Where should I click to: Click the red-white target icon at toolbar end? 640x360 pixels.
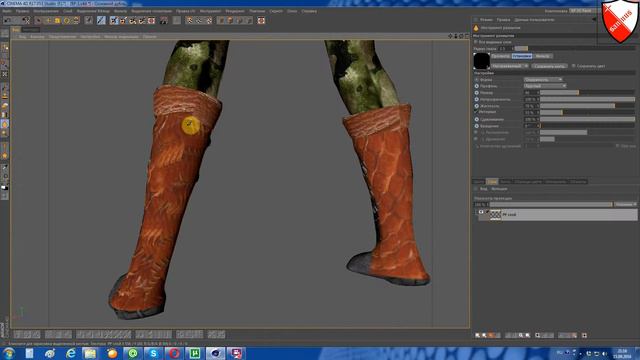pos(261,20)
